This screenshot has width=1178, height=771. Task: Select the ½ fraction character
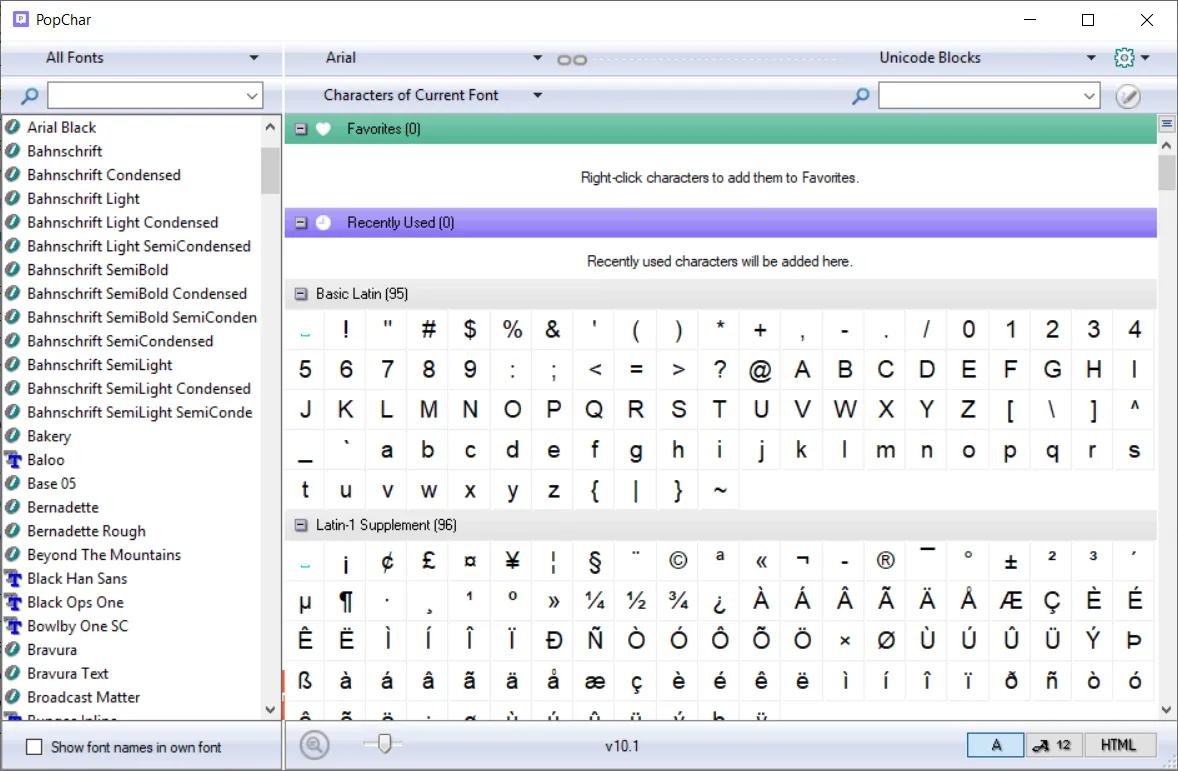(636, 600)
